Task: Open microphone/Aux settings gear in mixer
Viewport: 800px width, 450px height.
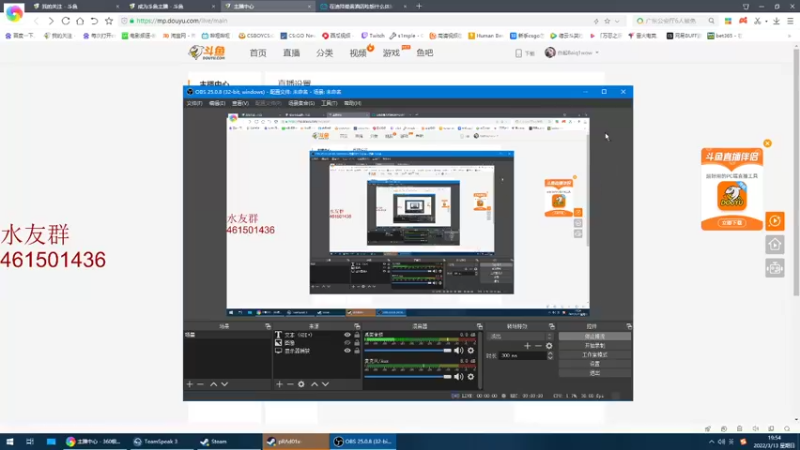Action: click(471, 377)
